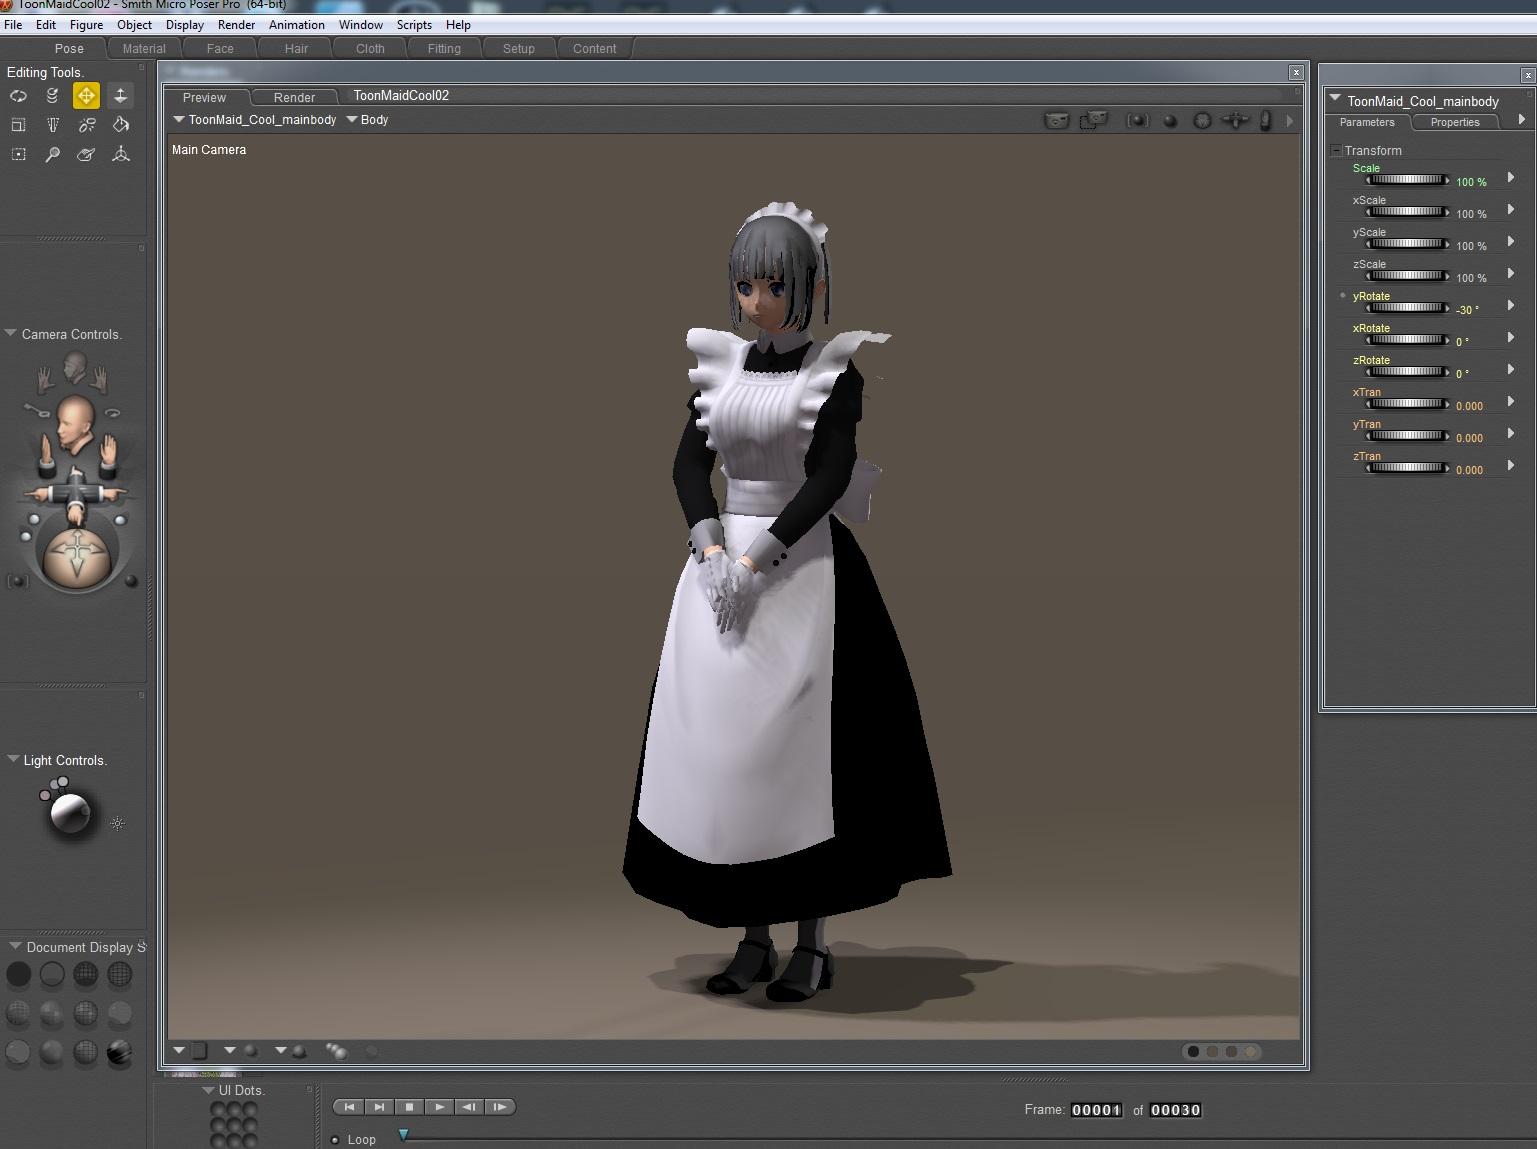
Task: Switch to the Render tab in viewport
Action: pyautogui.click(x=294, y=97)
